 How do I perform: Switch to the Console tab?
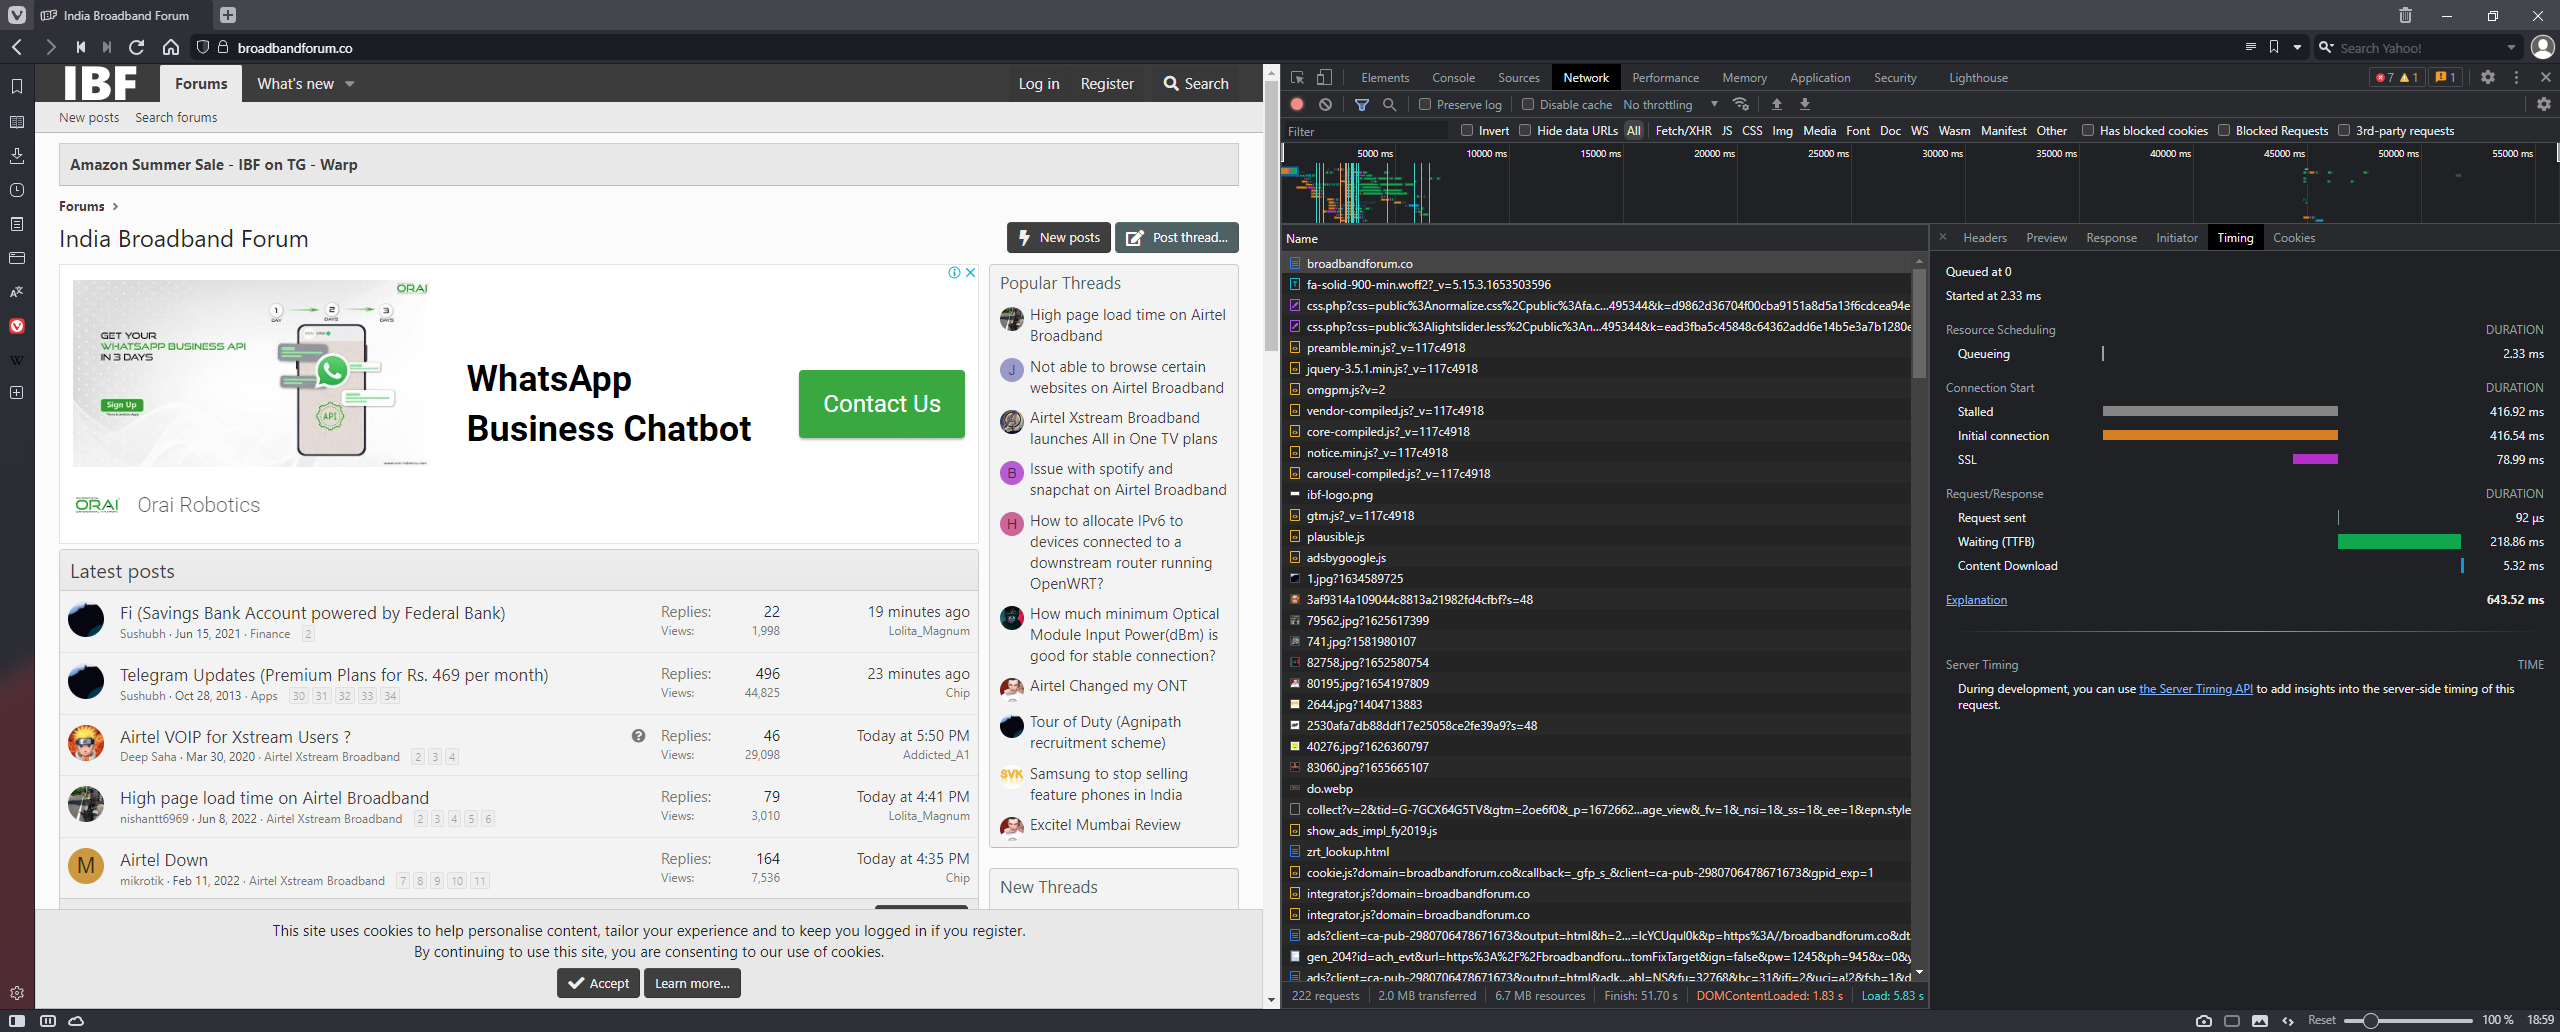click(x=1453, y=78)
